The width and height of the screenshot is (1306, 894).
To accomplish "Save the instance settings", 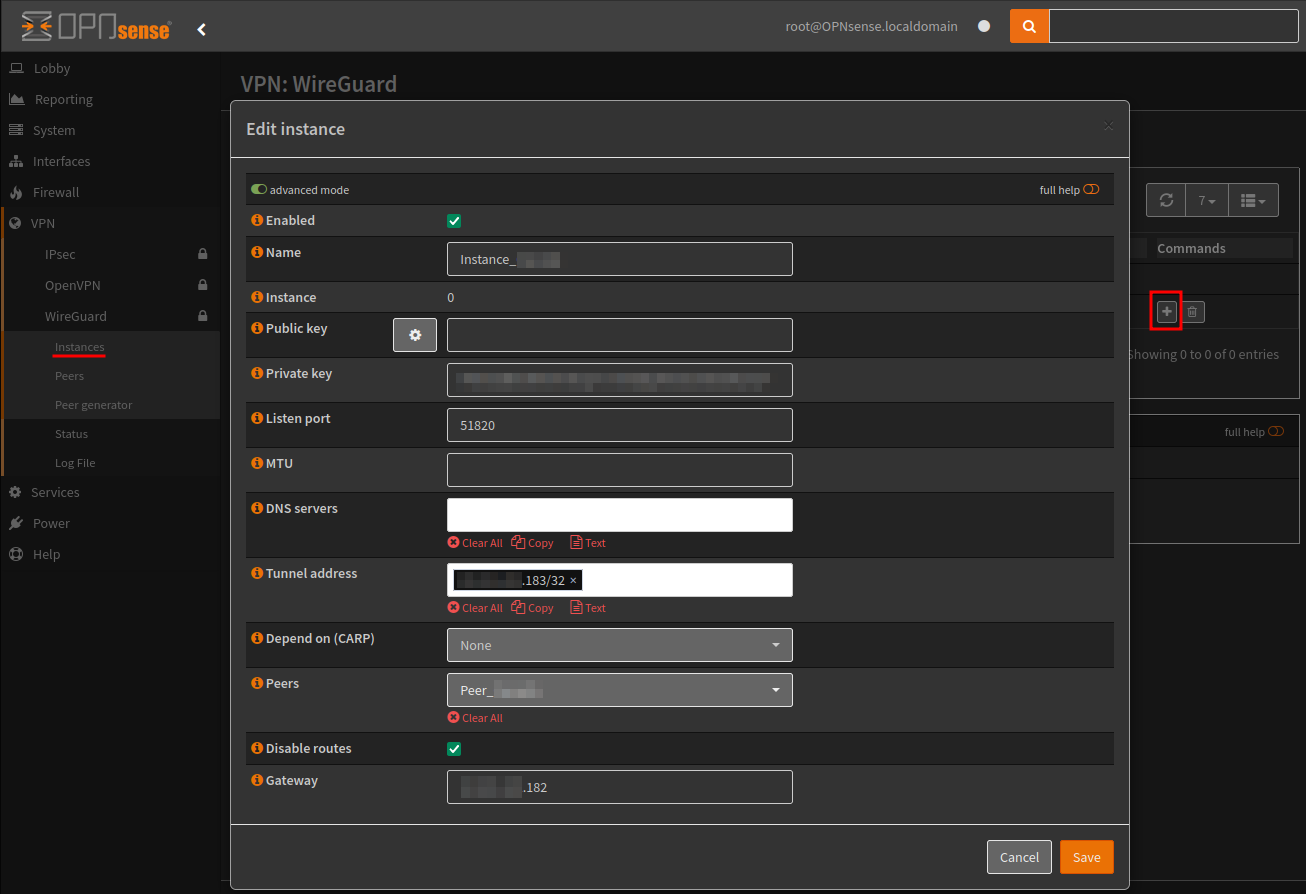I will pyautogui.click(x=1087, y=857).
